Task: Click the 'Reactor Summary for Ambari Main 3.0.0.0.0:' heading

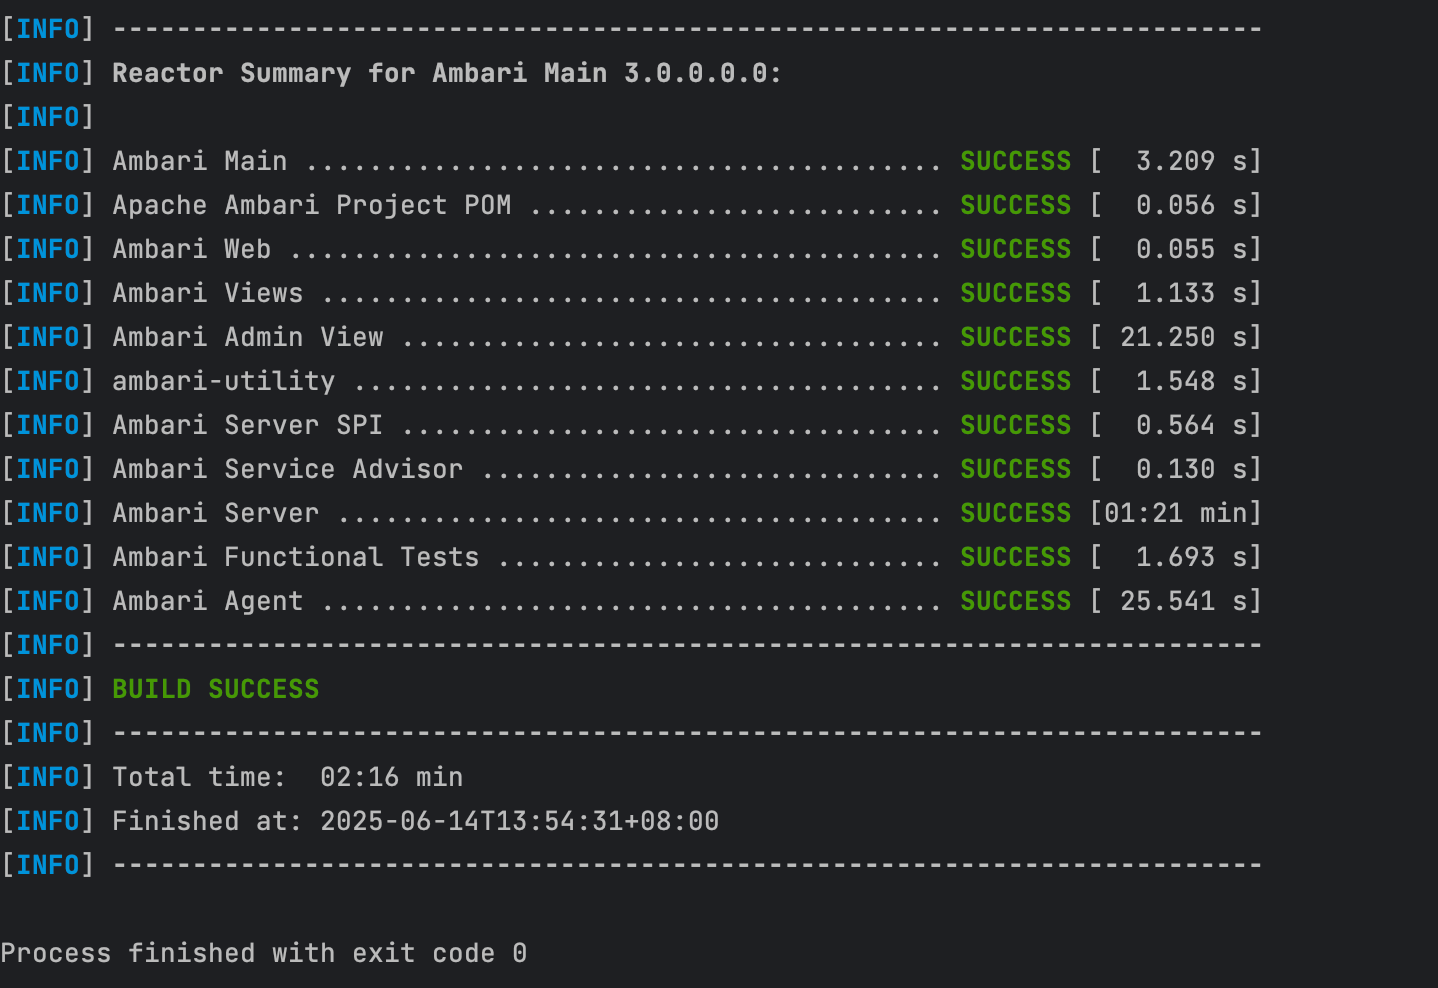Action: [447, 73]
